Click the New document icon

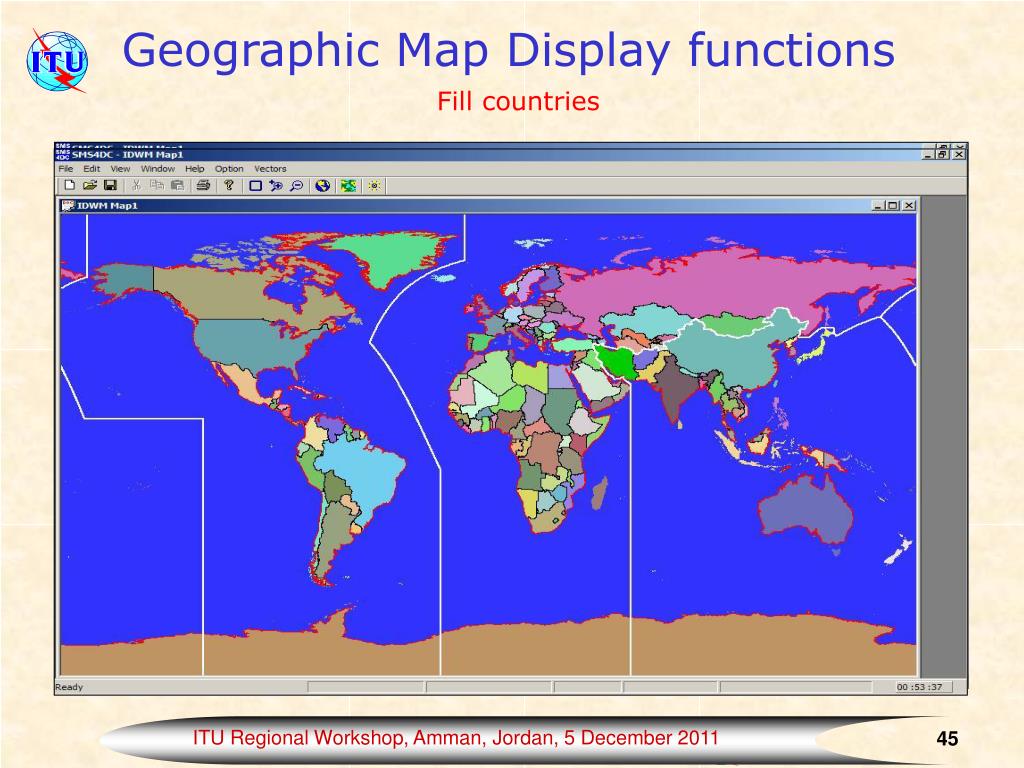[68, 185]
